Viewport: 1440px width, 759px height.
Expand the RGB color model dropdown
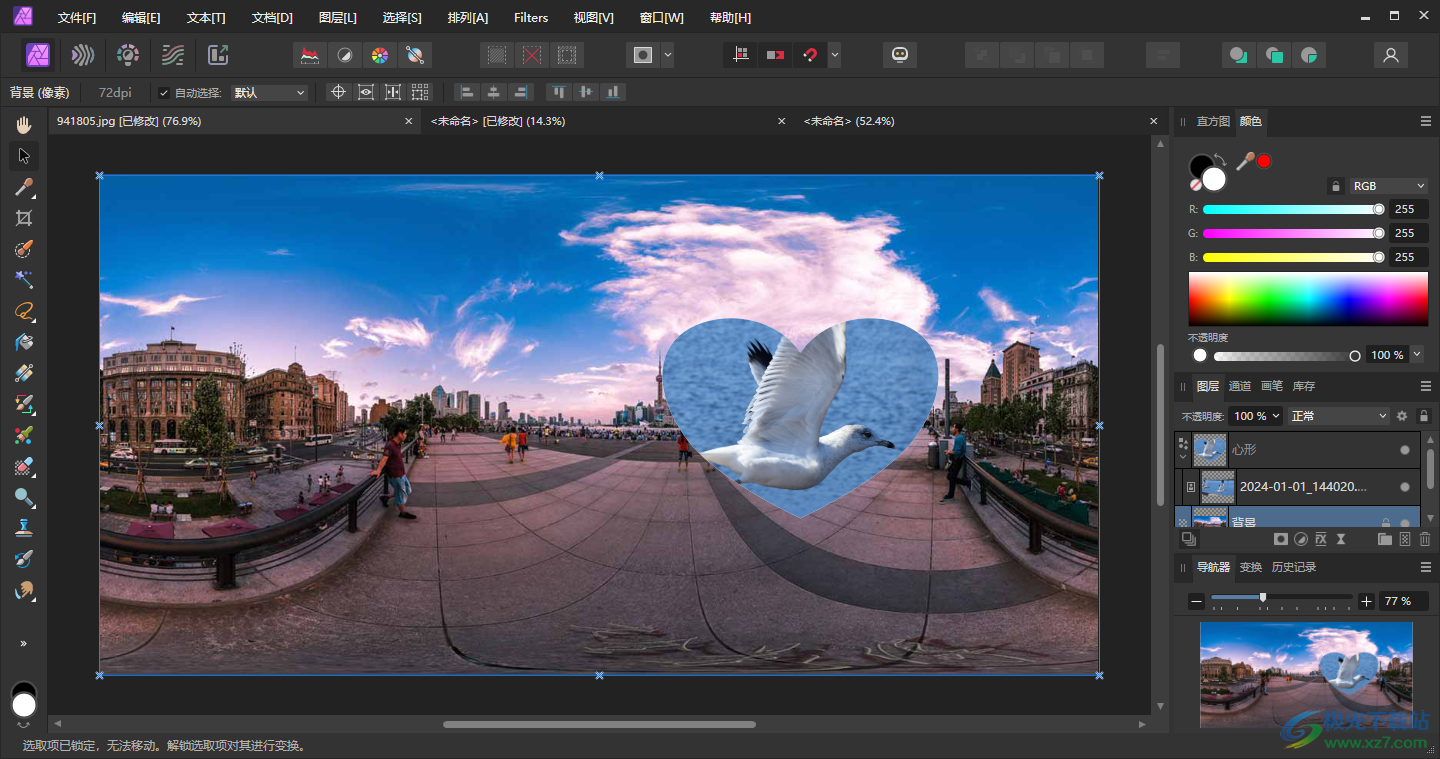point(1388,186)
